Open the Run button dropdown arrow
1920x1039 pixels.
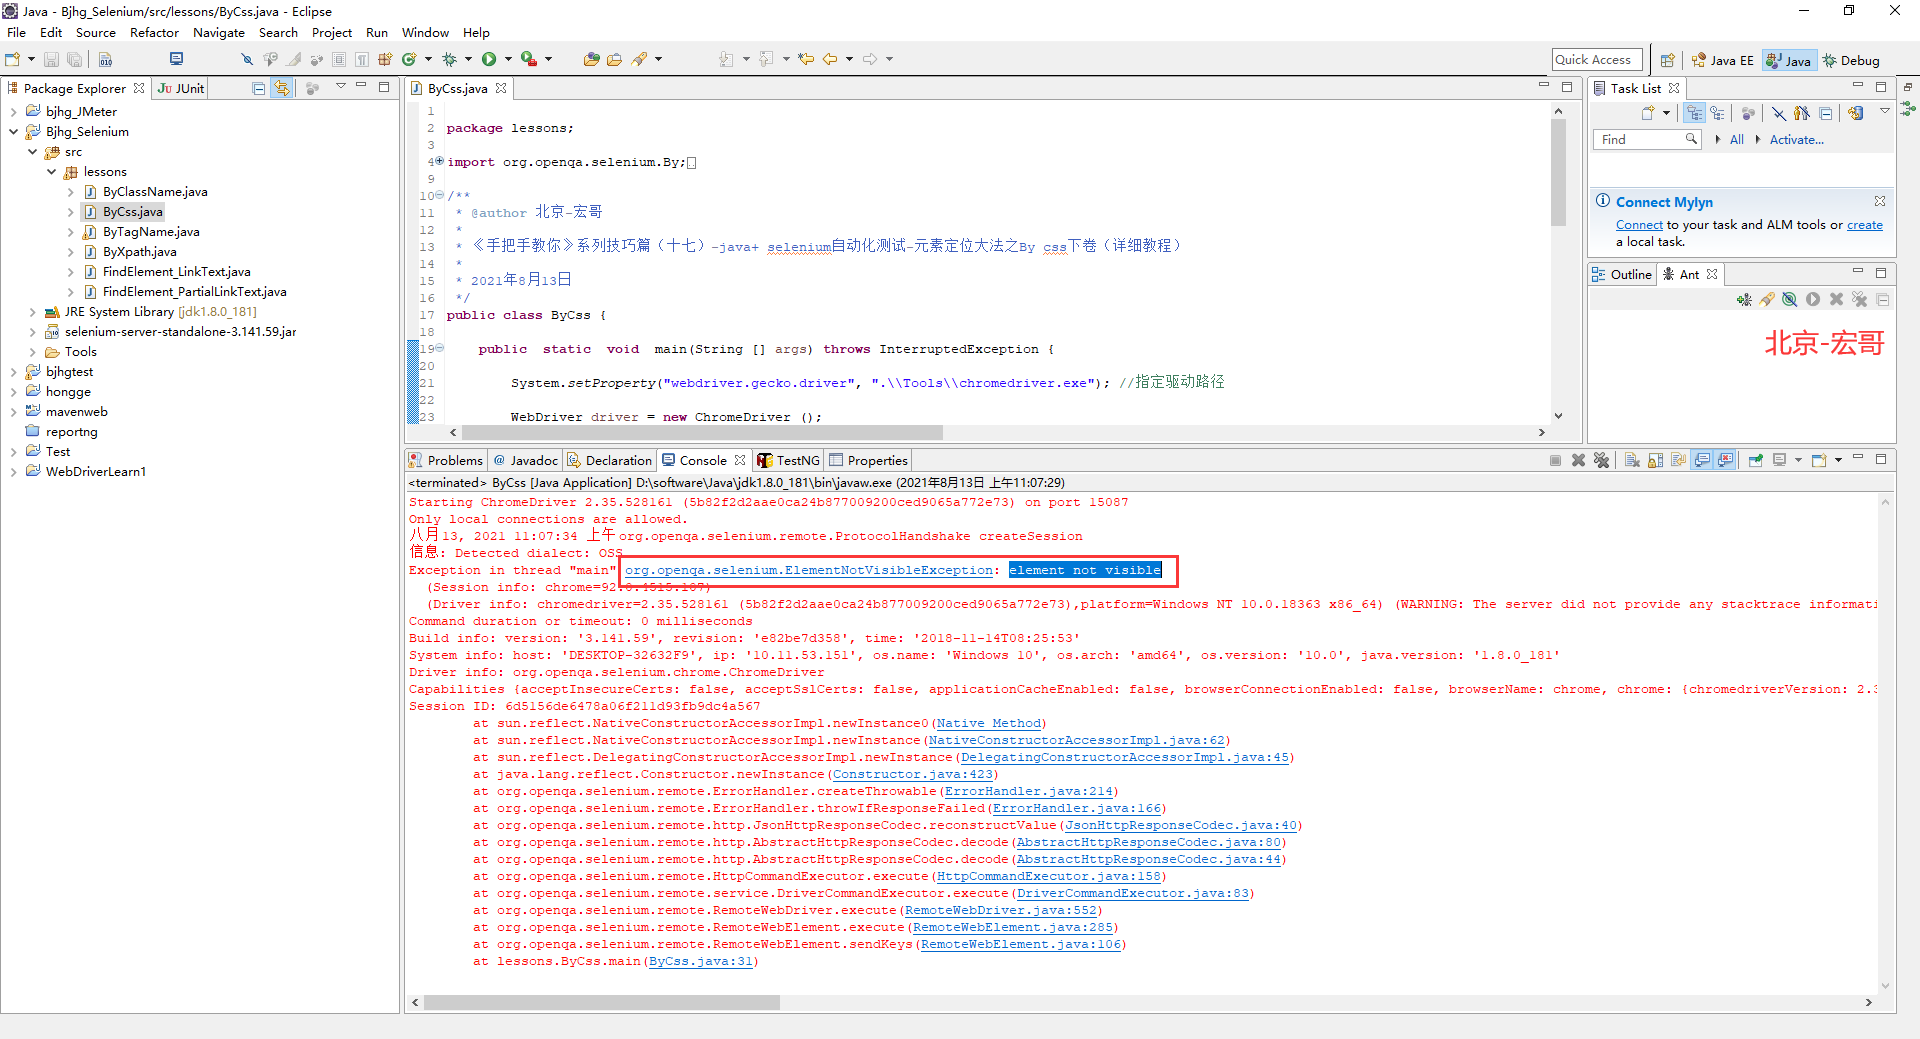coord(508,59)
